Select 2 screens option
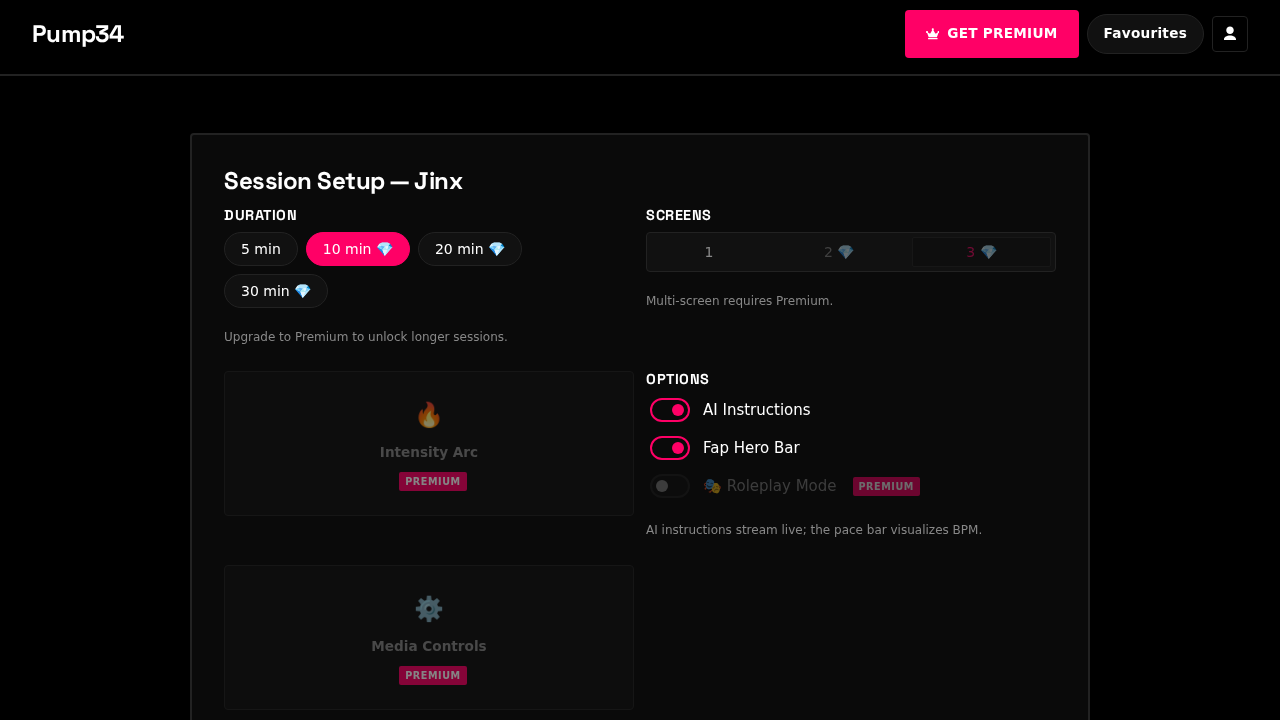Viewport: 1280px width, 720px height. pos(839,252)
